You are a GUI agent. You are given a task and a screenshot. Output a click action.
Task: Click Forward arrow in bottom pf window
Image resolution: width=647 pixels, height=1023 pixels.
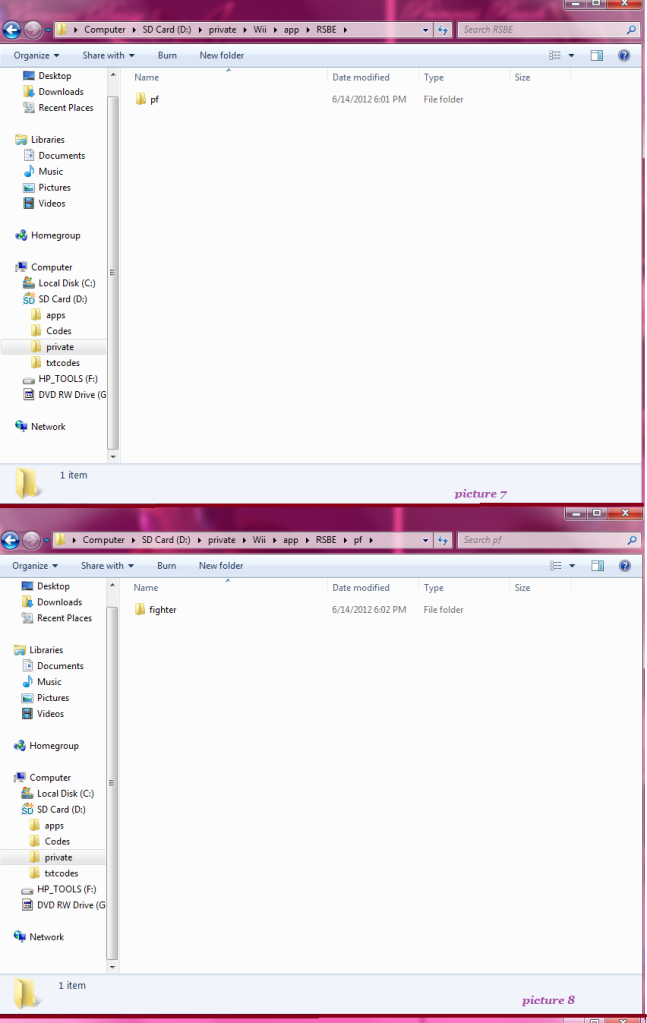[x=31, y=540]
